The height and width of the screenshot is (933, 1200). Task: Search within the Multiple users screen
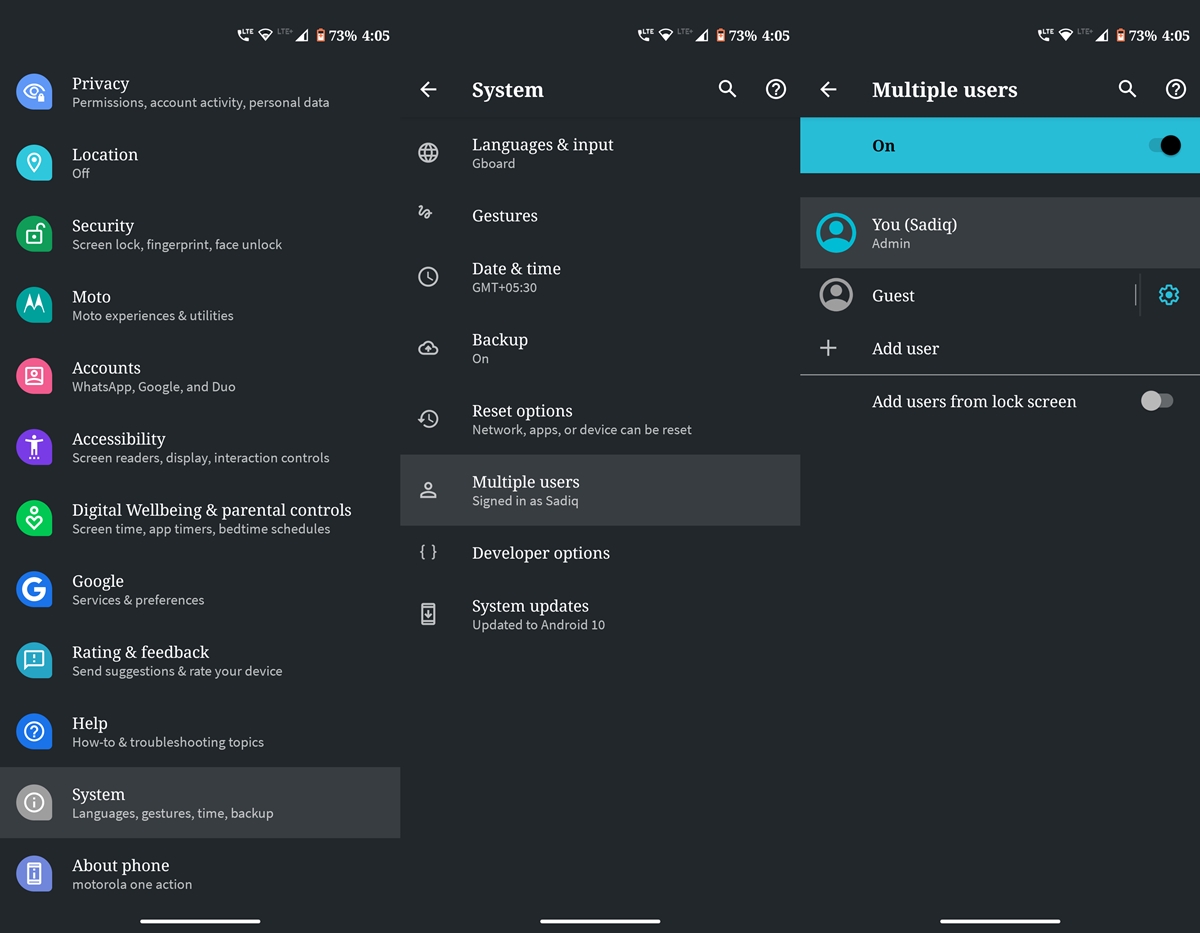[1127, 89]
